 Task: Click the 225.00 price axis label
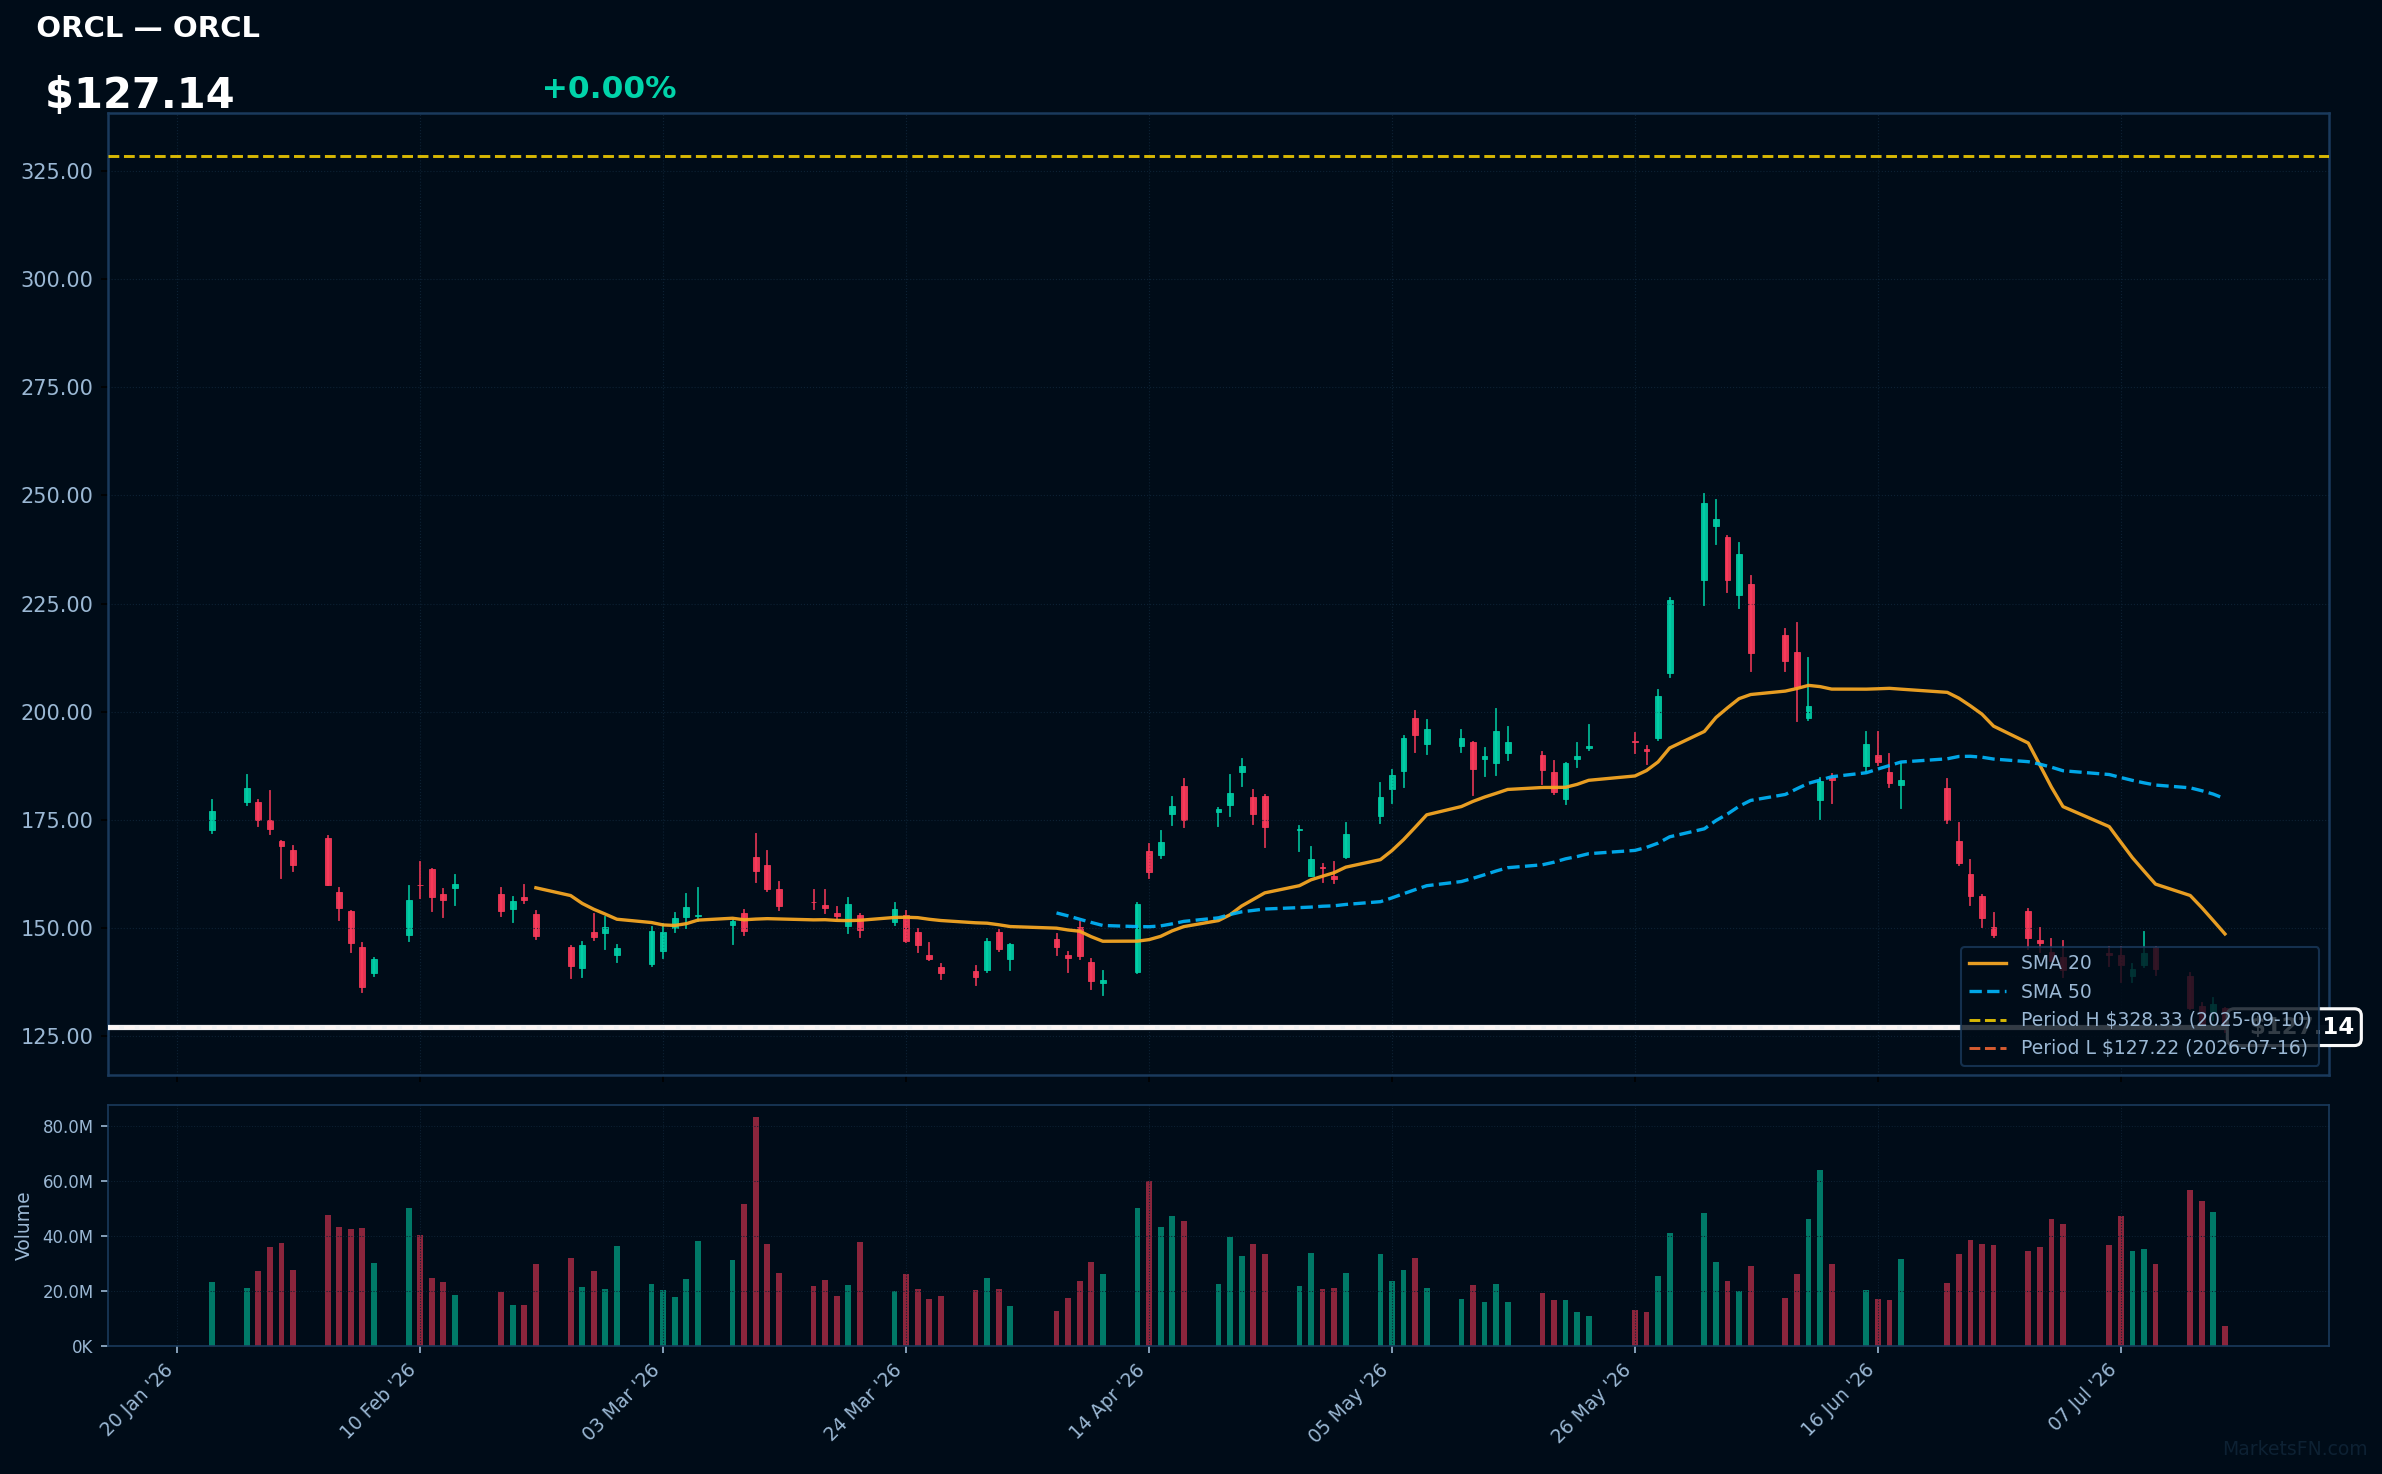coord(57,604)
